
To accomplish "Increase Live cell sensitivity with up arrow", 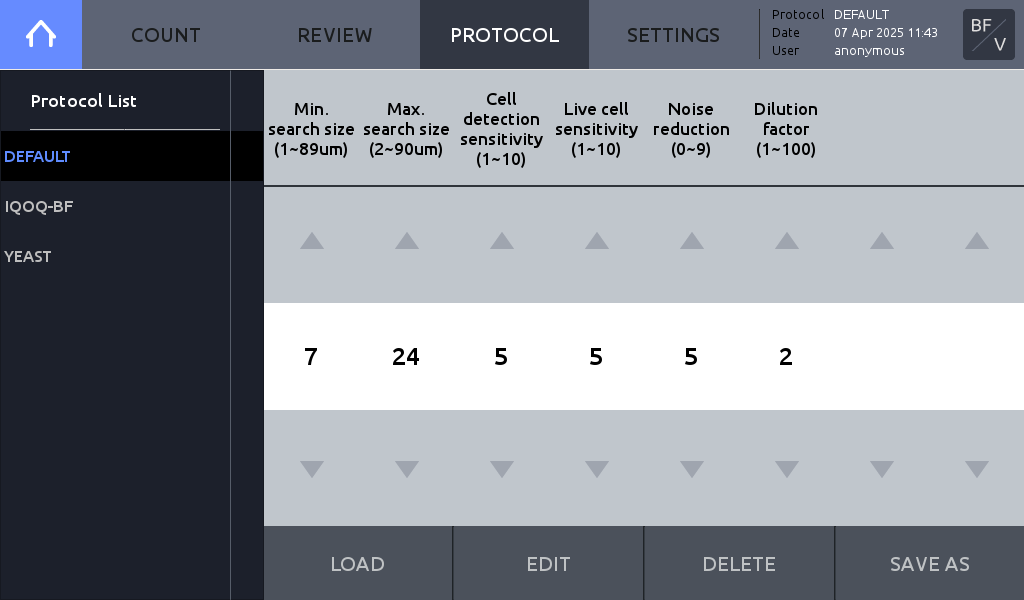I will pyautogui.click(x=597, y=241).
